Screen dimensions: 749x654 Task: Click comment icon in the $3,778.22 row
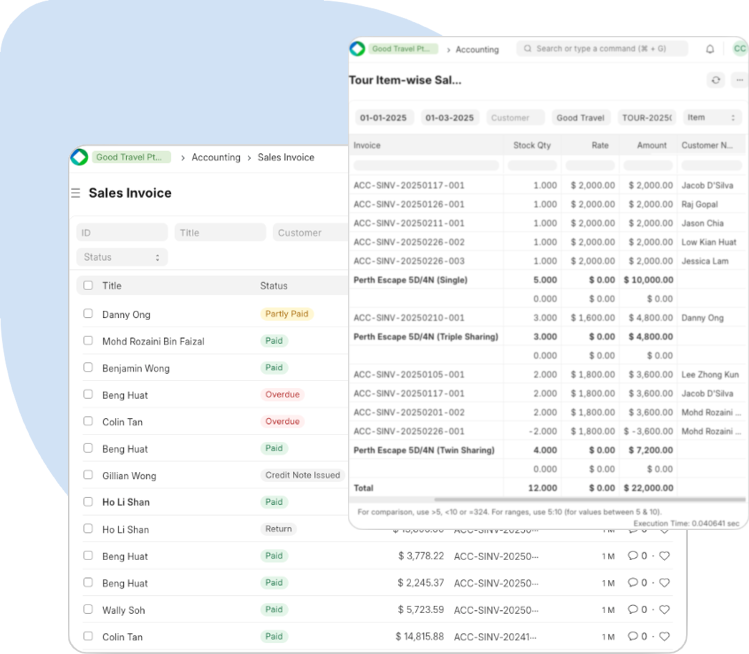tap(632, 556)
